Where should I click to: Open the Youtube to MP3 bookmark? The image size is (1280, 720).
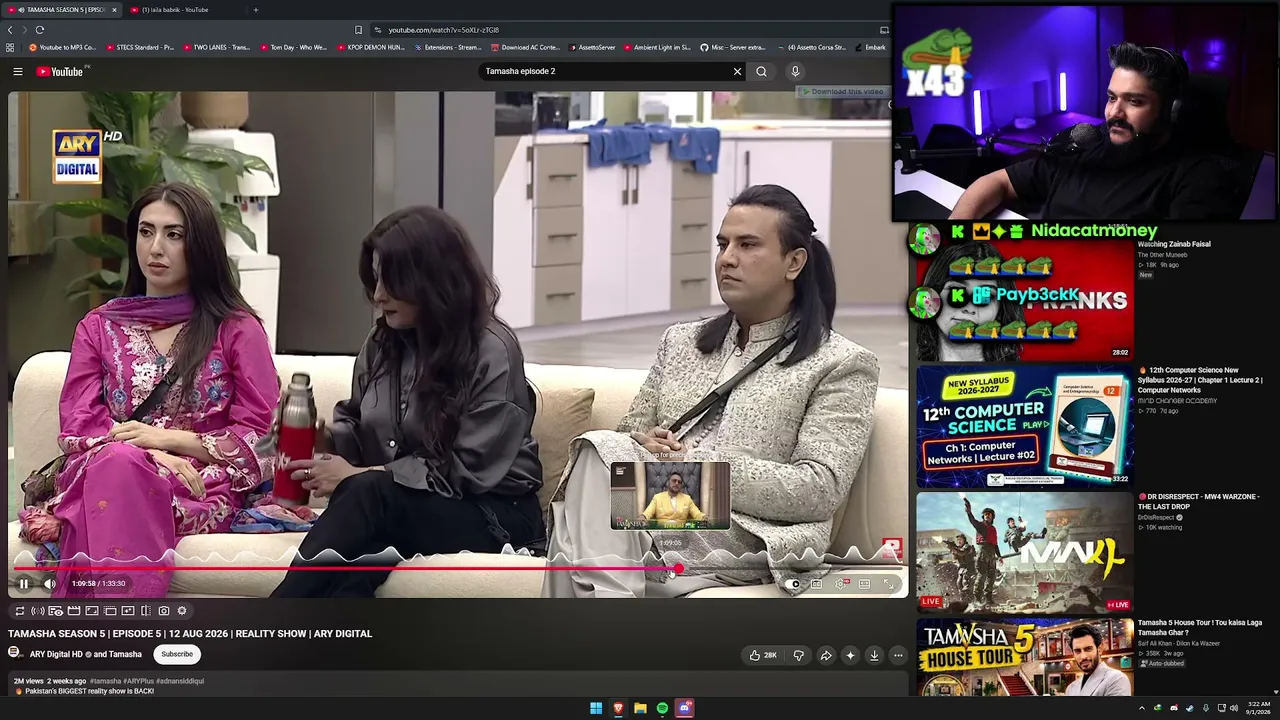[x=63, y=47]
